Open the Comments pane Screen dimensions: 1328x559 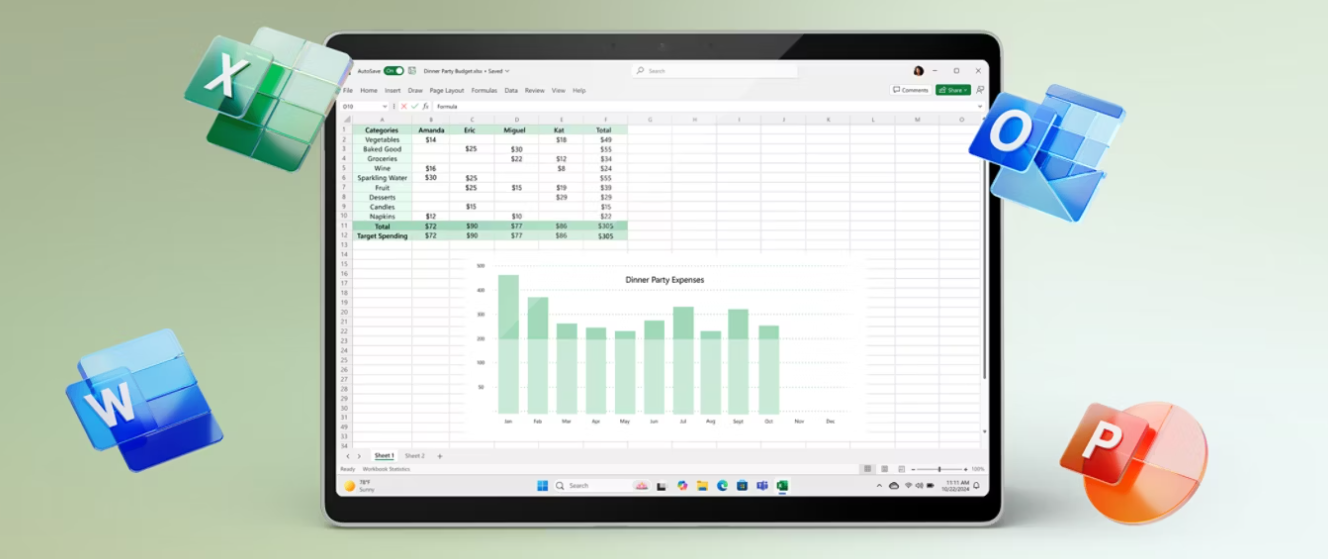tap(910, 90)
